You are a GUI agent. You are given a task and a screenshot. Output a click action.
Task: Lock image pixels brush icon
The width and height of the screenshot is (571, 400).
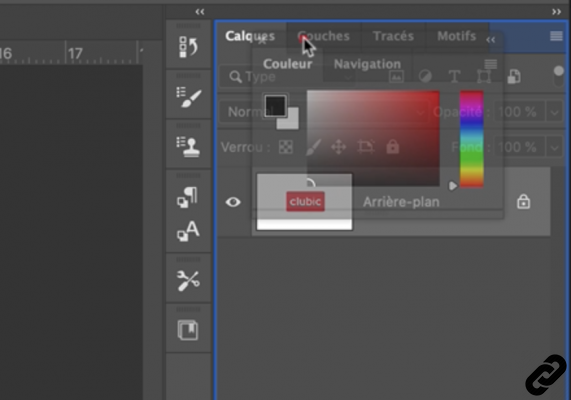click(x=313, y=147)
